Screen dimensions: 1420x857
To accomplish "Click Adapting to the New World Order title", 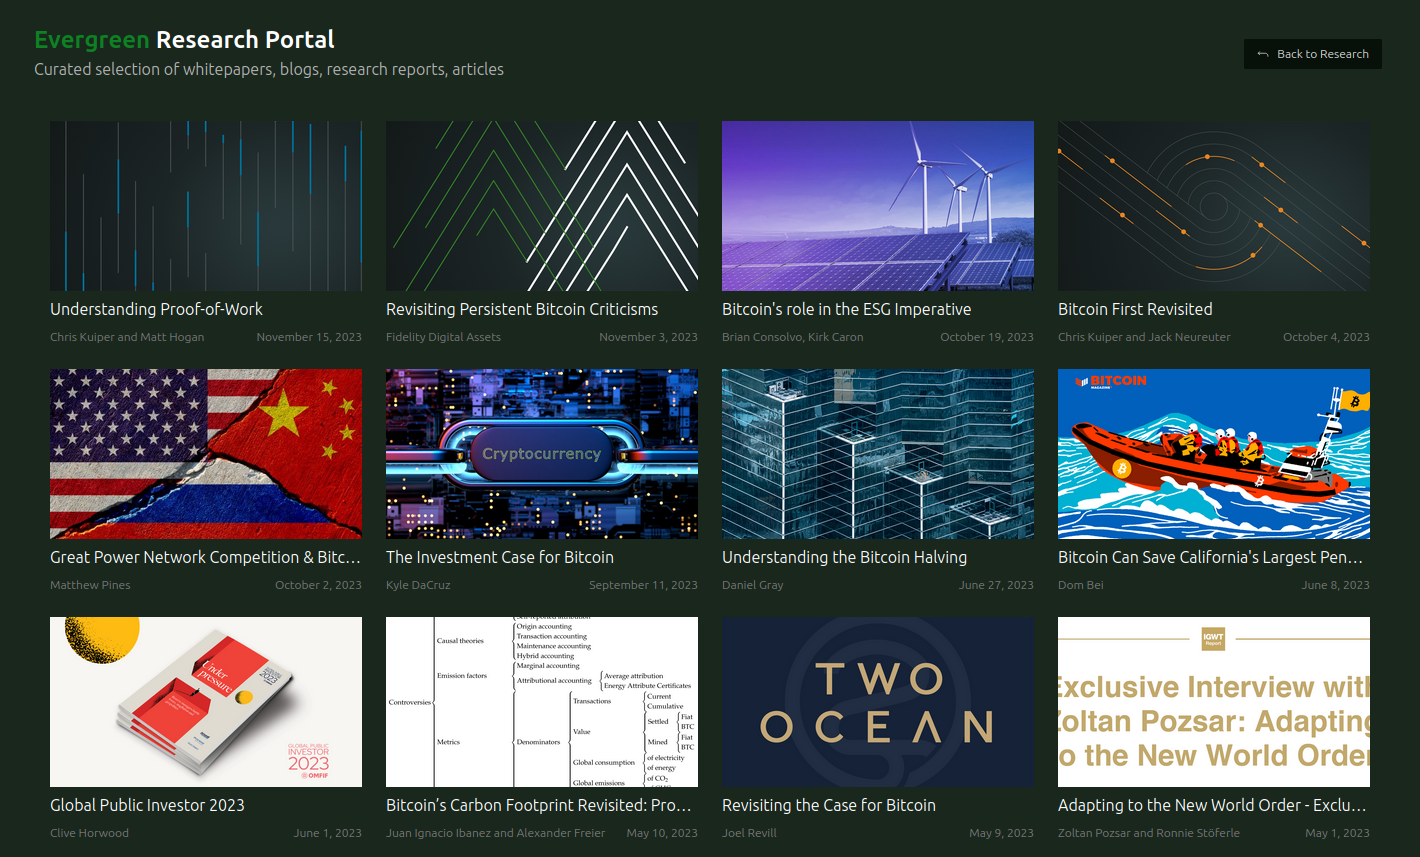I will [x=1212, y=805].
